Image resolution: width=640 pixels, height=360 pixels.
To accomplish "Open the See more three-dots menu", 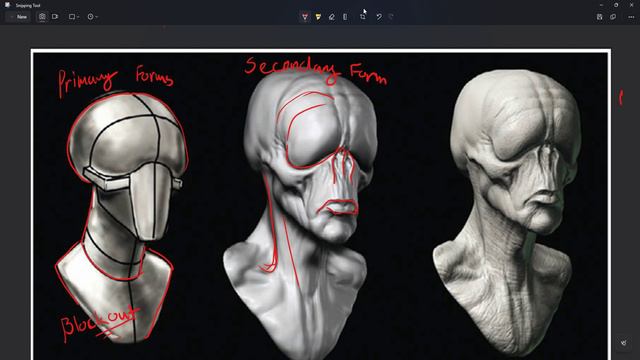I will click(x=631, y=17).
